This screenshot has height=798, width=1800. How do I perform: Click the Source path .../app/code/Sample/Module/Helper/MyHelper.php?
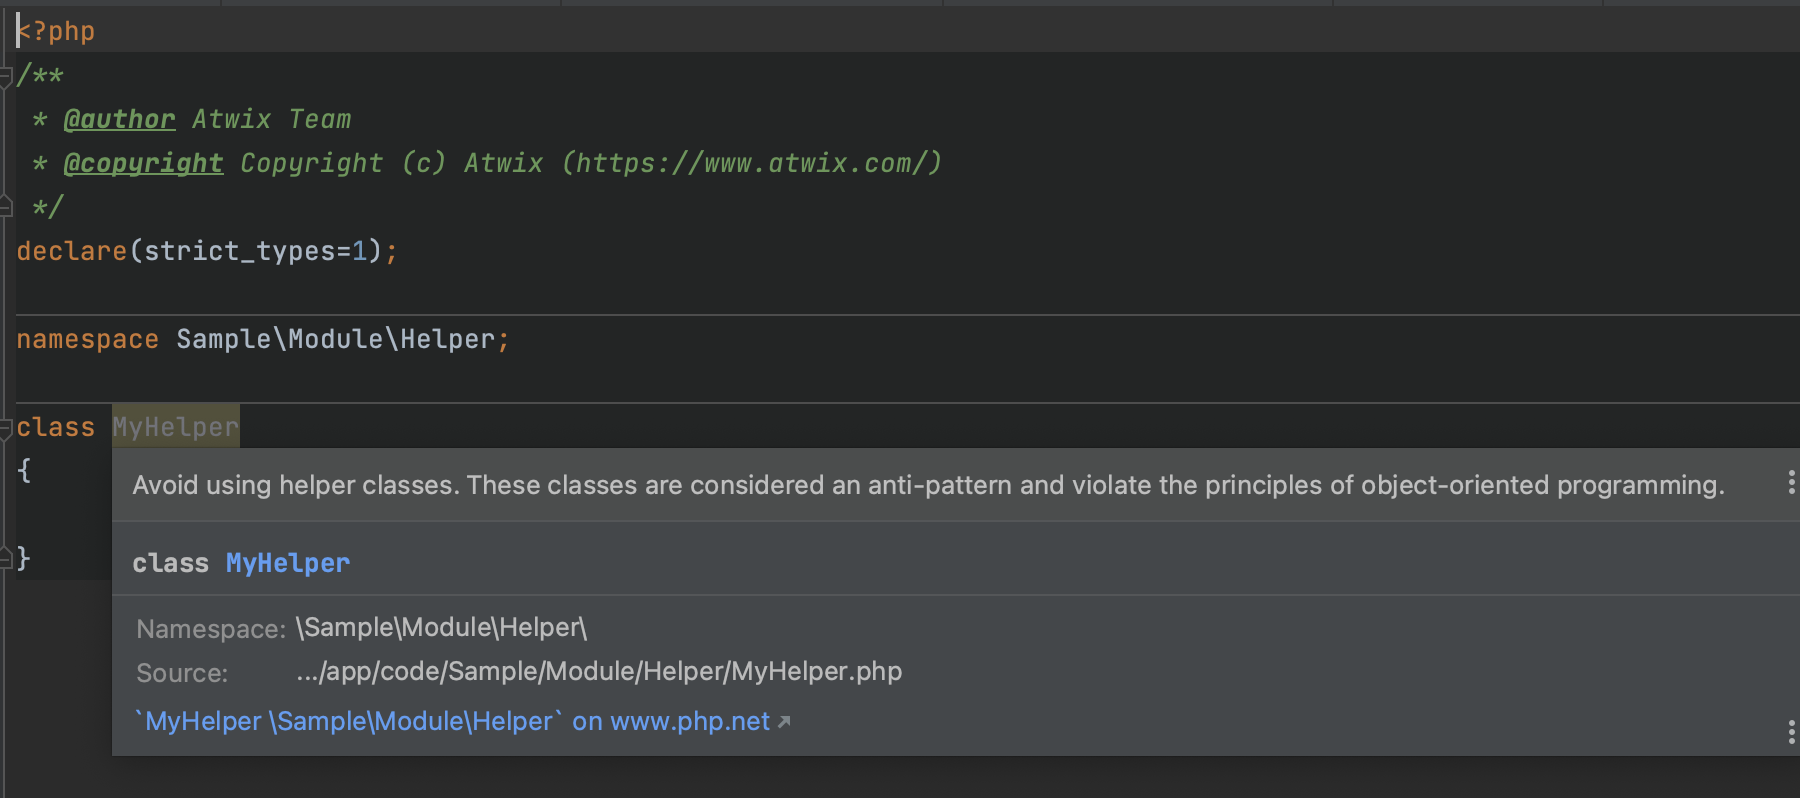coord(599,671)
